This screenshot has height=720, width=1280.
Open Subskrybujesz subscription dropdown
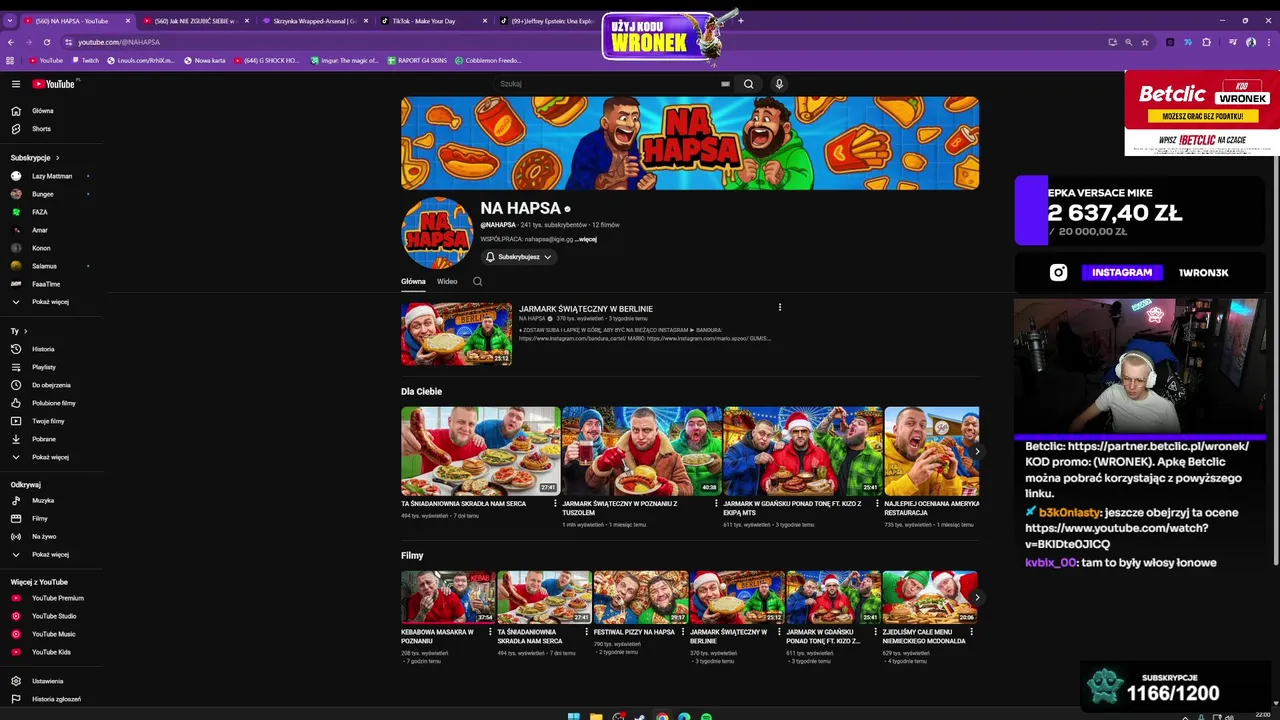518,257
